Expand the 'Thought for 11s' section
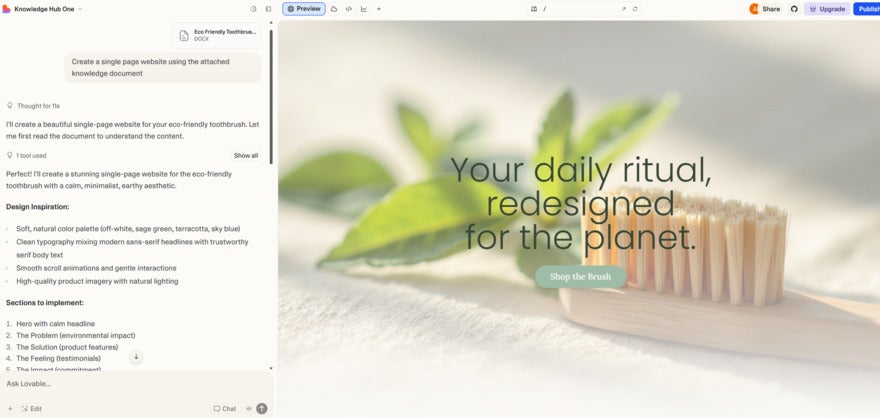 point(33,105)
